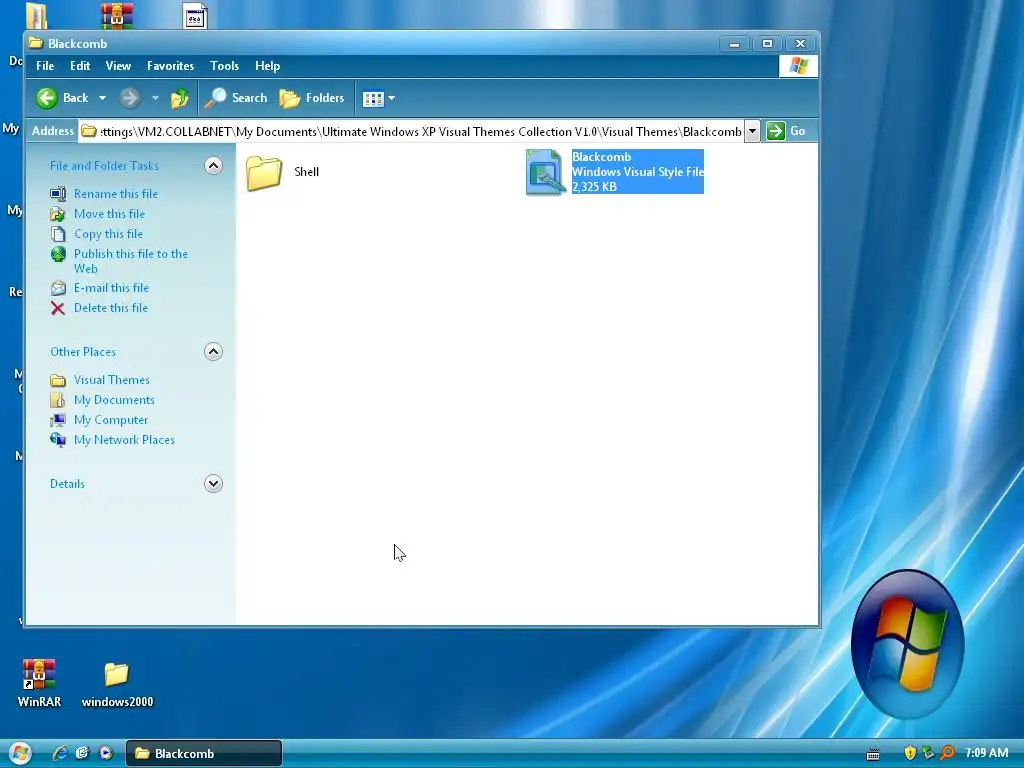Collapse the File and Folder Tasks section
The width and height of the screenshot is (1024, 768).
click(213, 166)
